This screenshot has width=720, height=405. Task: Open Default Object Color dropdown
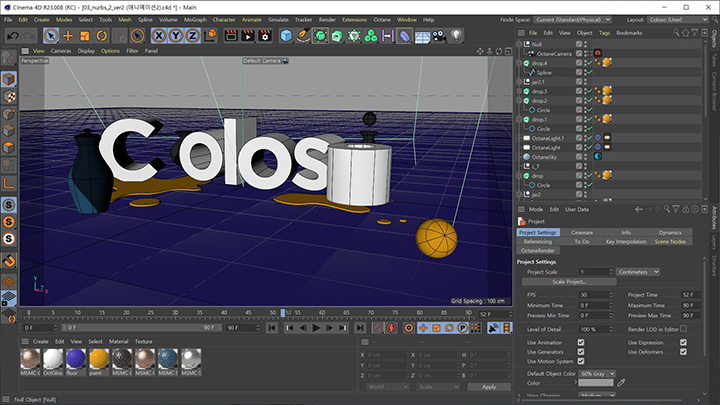597,374
